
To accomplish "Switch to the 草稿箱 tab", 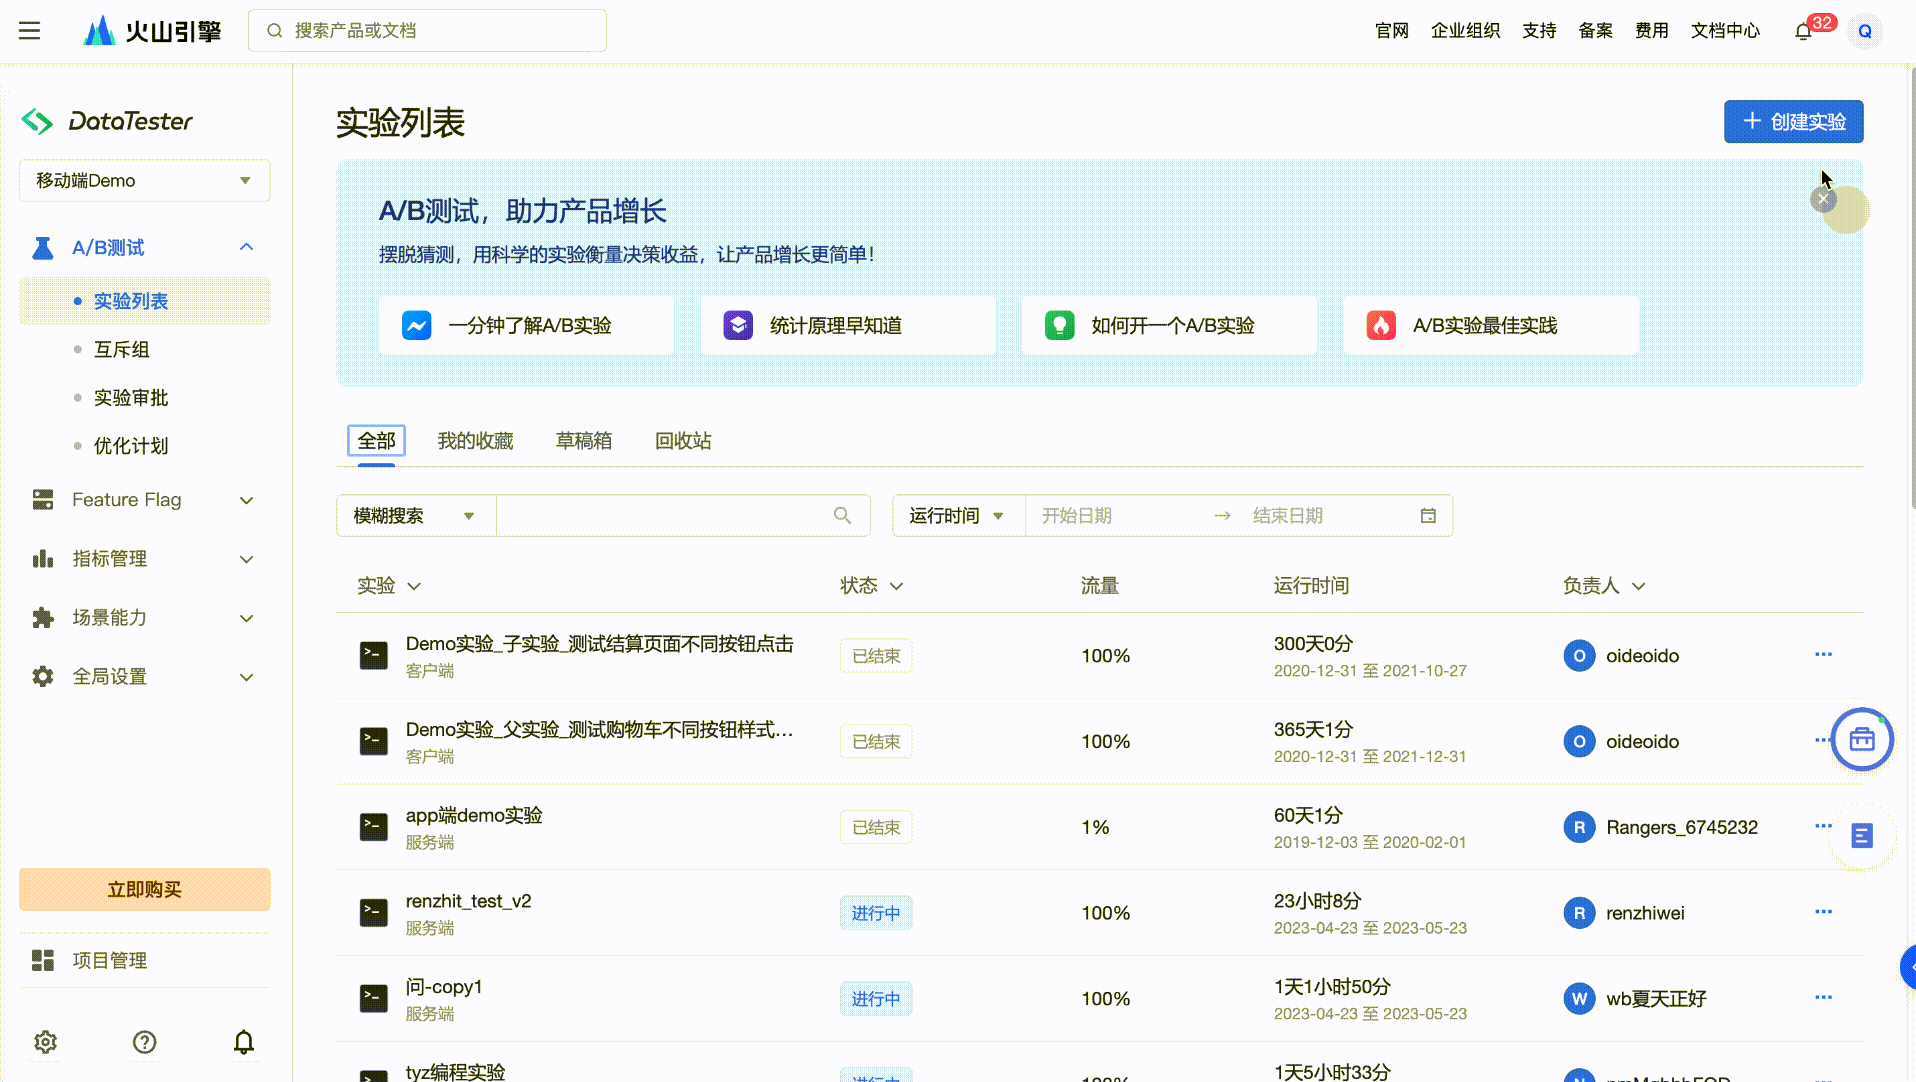I will point(583,441).
